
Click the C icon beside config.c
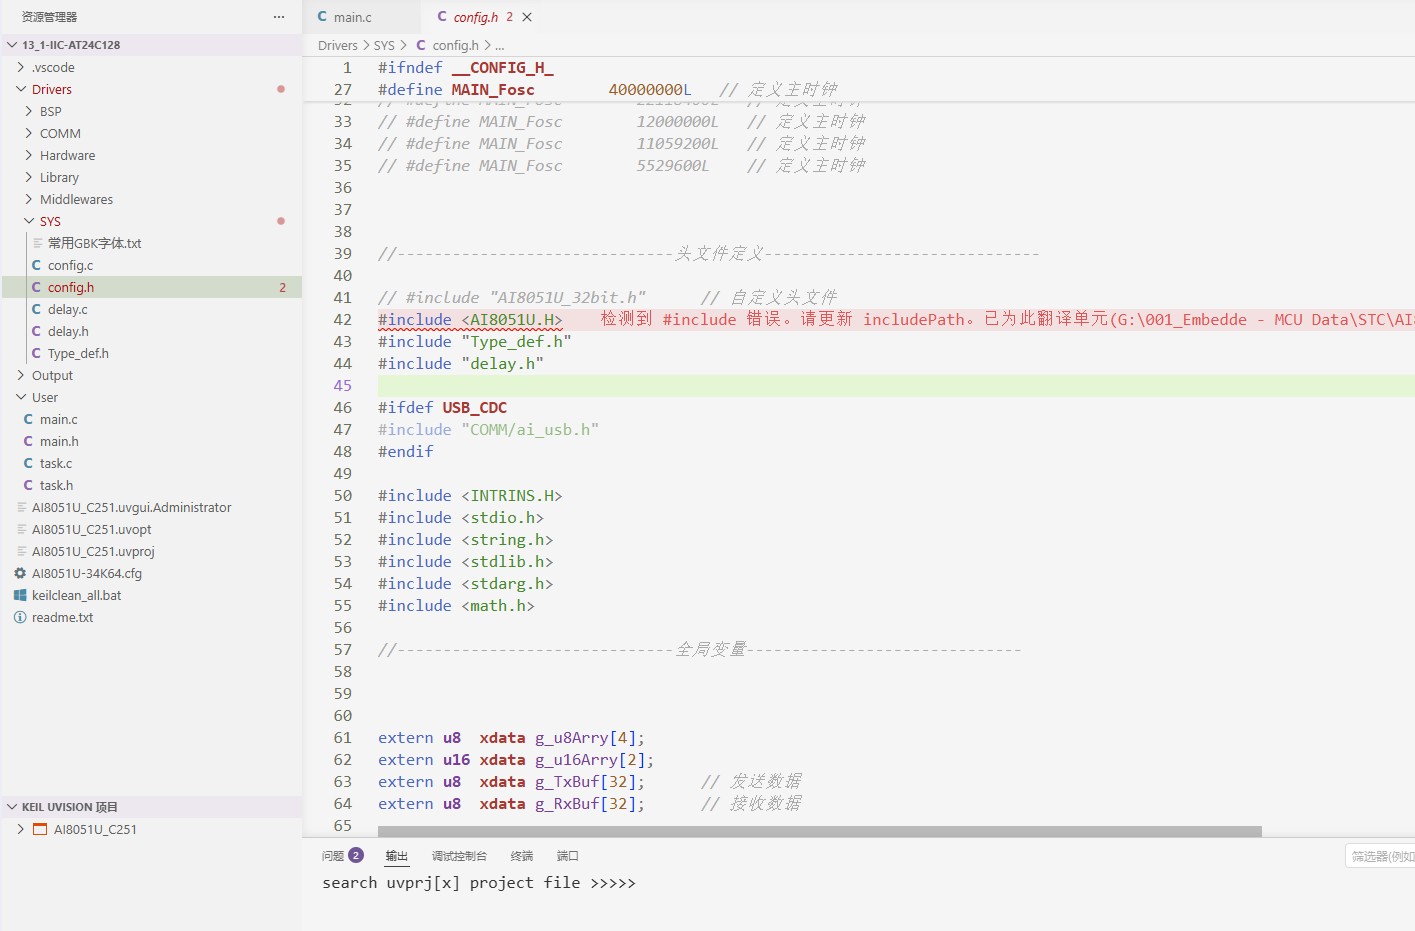point(36,265)
